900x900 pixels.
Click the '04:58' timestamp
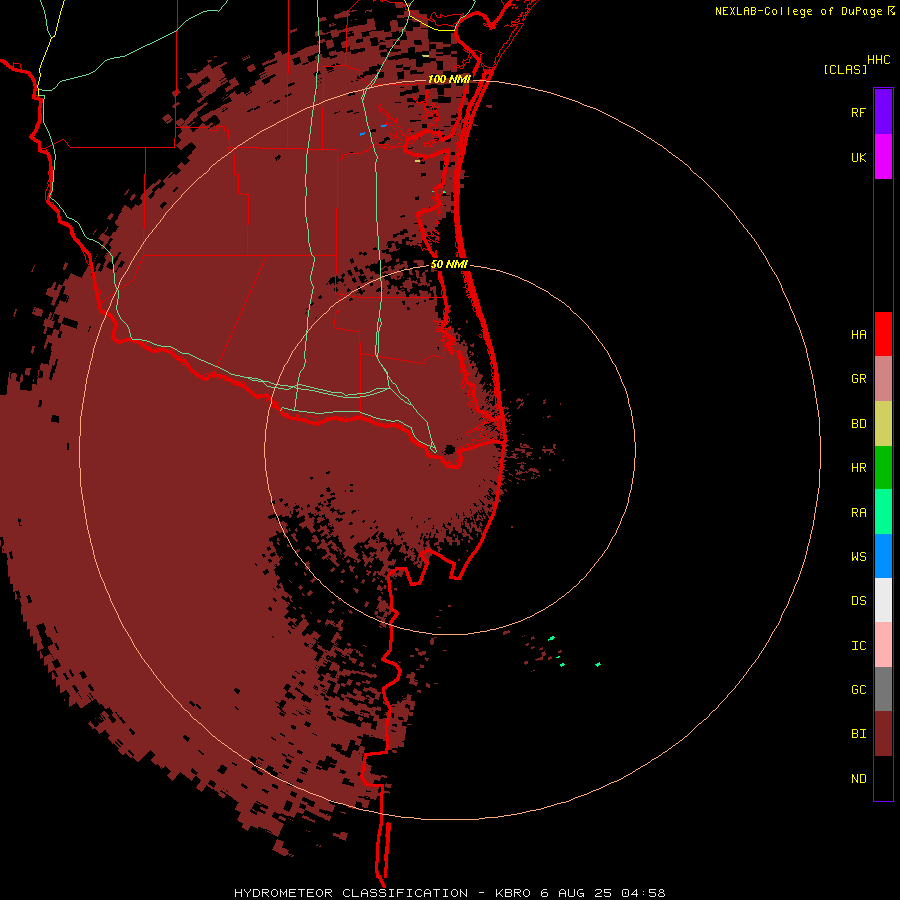(643, 893)
